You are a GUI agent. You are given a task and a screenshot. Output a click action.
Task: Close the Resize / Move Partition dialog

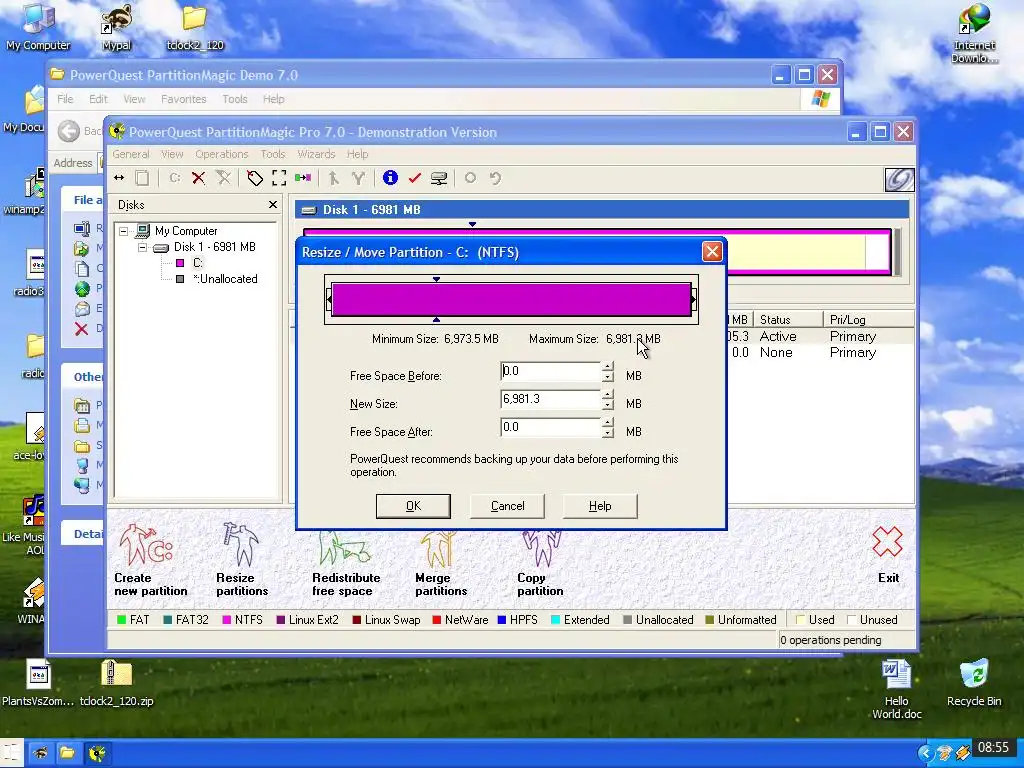pyautogui.click(x=712, y=251)
